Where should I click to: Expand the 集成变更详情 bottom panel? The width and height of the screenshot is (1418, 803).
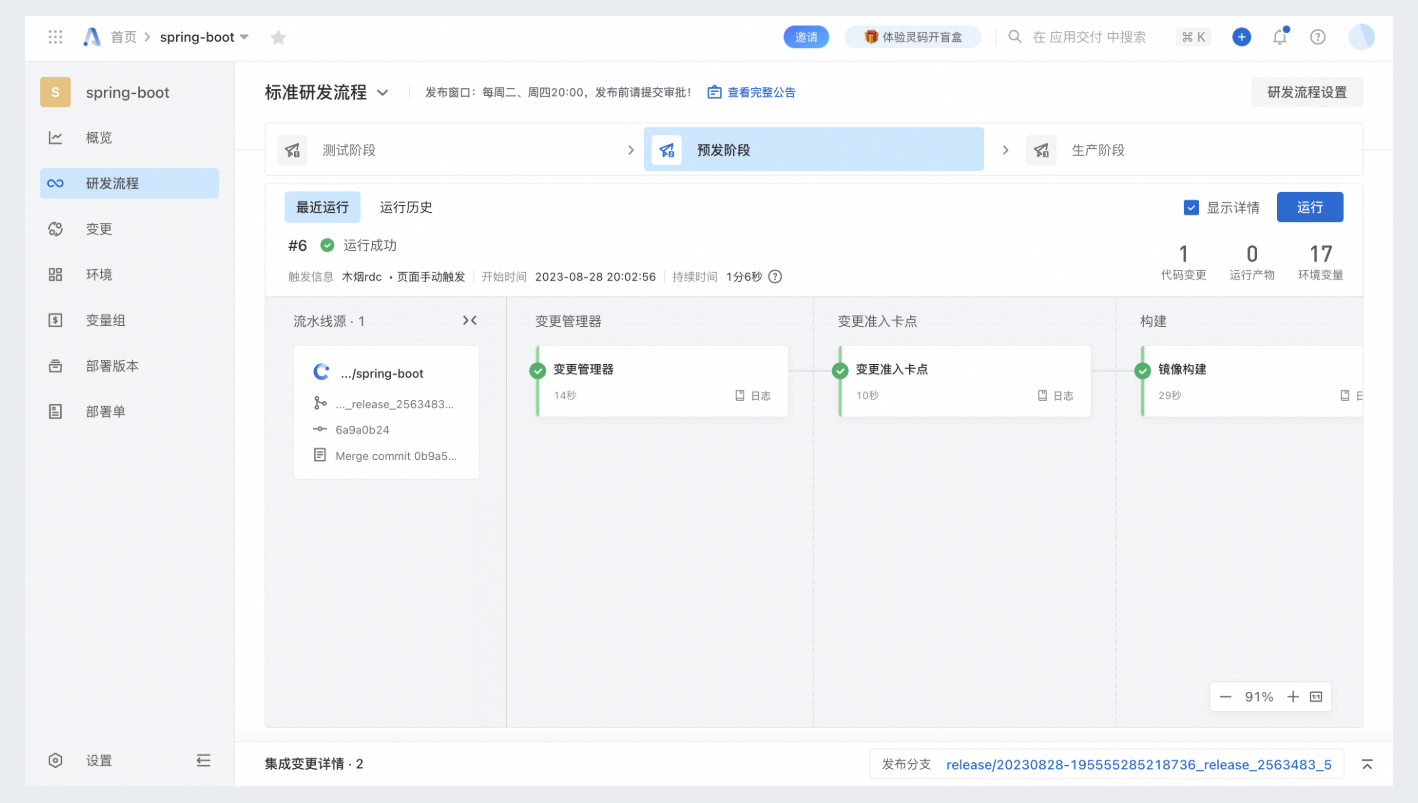pyautogui.click(x=1367, y=764)
